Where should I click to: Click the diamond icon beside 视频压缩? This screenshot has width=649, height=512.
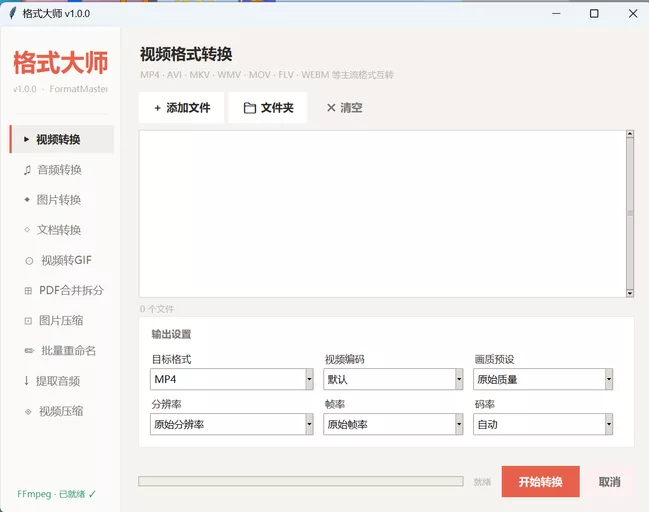coord(28,411)
